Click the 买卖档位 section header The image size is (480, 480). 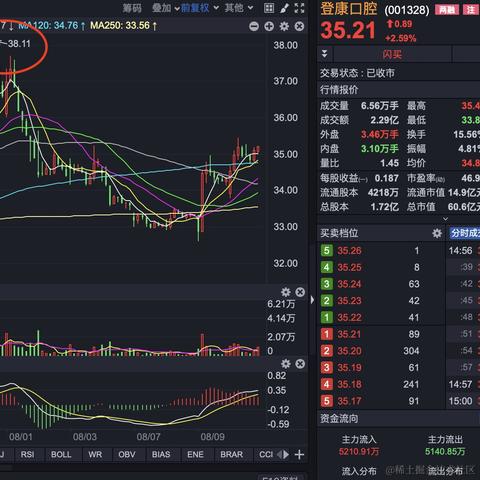click(x=339, y=233)
